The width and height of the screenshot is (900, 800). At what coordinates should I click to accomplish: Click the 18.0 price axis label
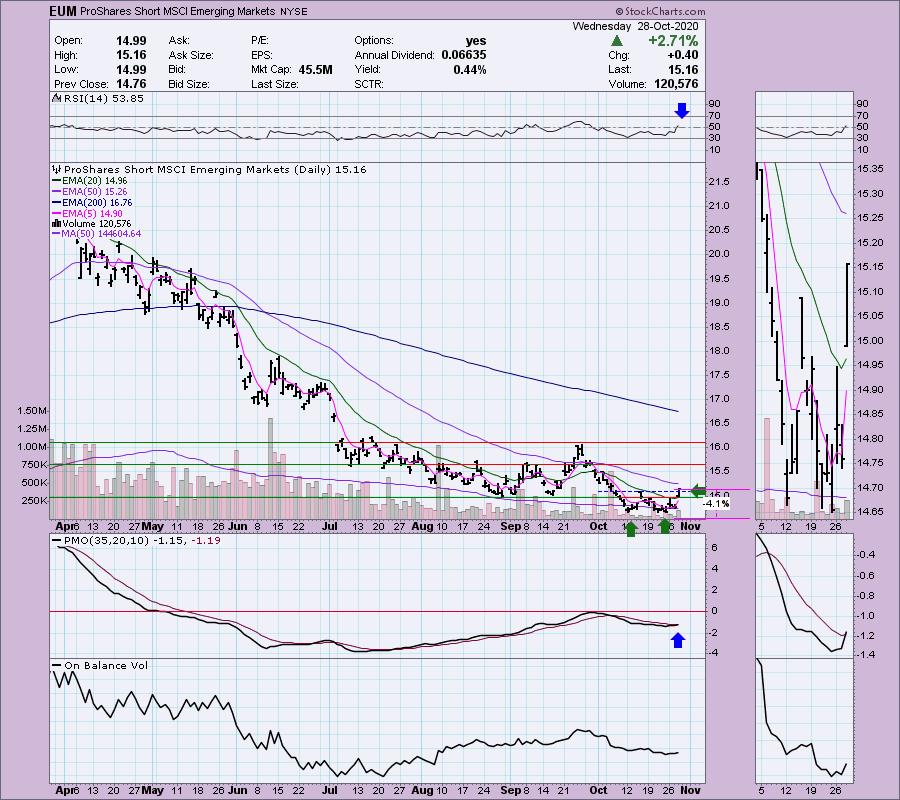coord(719,351)
